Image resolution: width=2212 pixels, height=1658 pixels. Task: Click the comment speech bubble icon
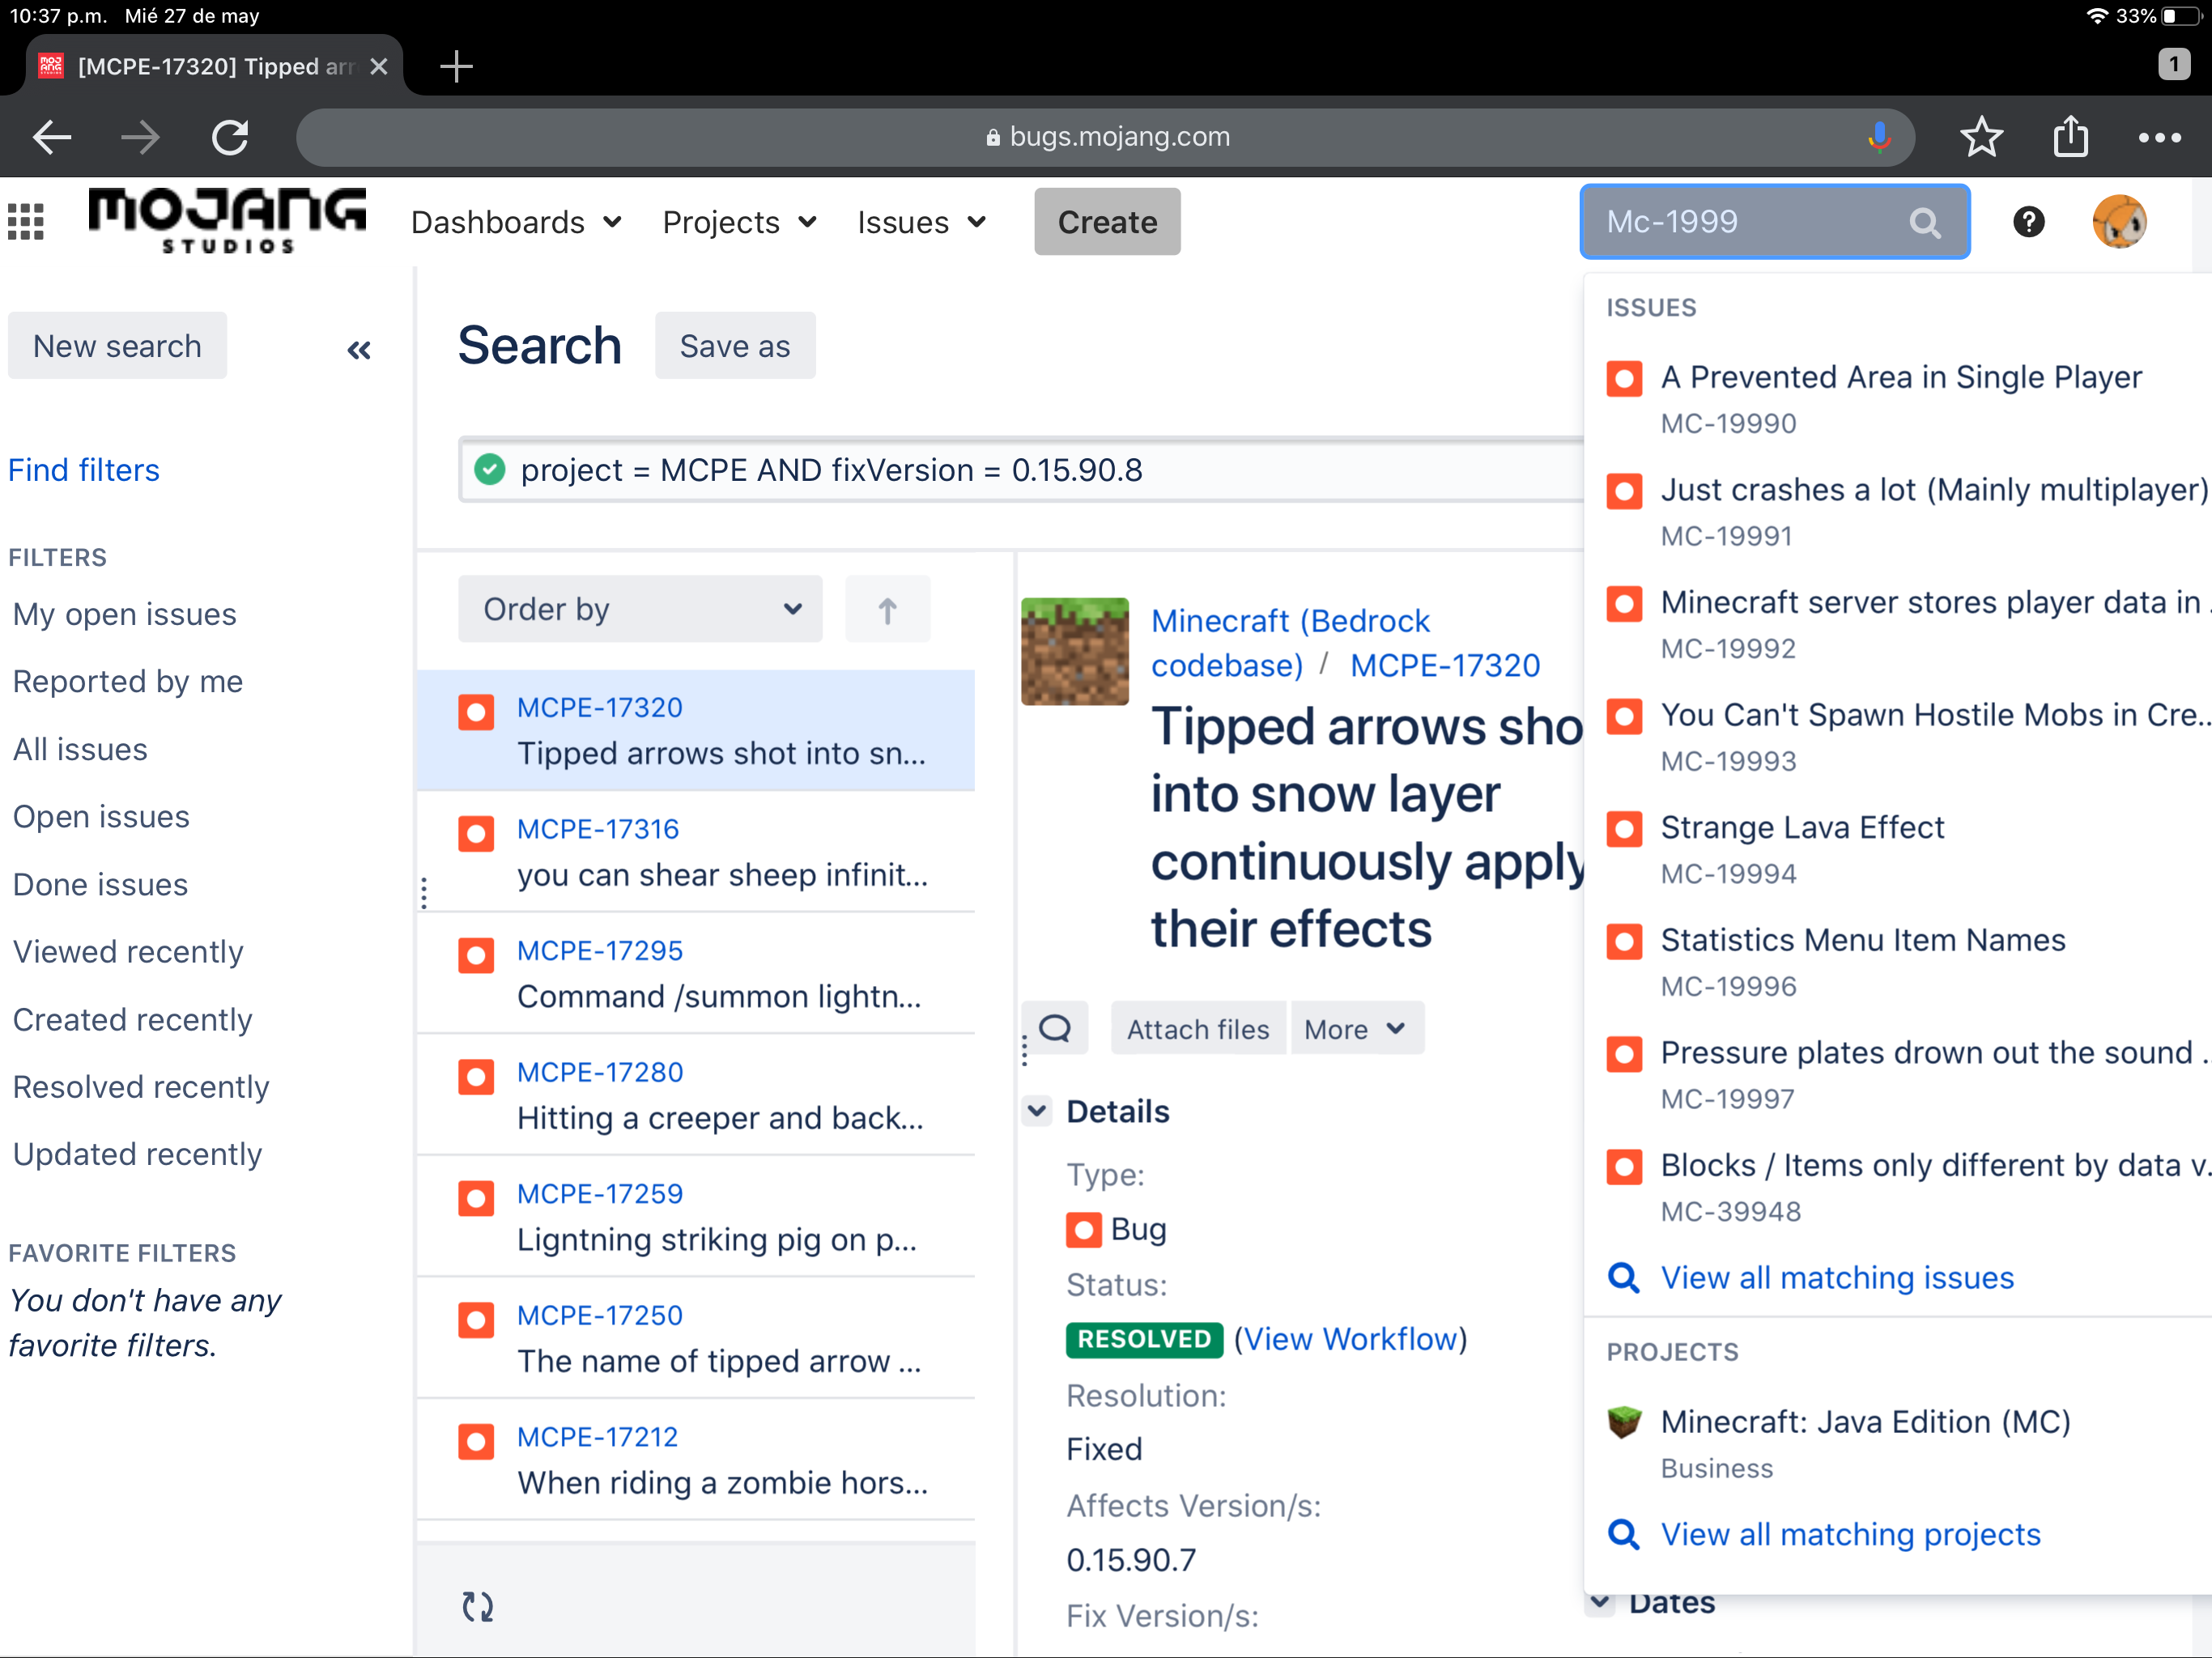click(1055, 1028)
